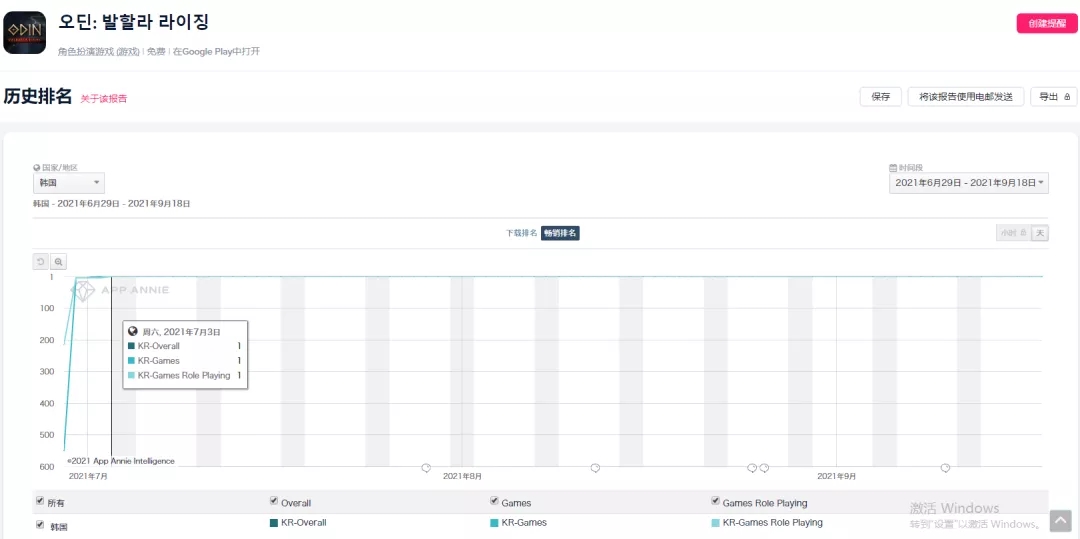Switch to the 下载排名 tab

click(x=521, y=233)
